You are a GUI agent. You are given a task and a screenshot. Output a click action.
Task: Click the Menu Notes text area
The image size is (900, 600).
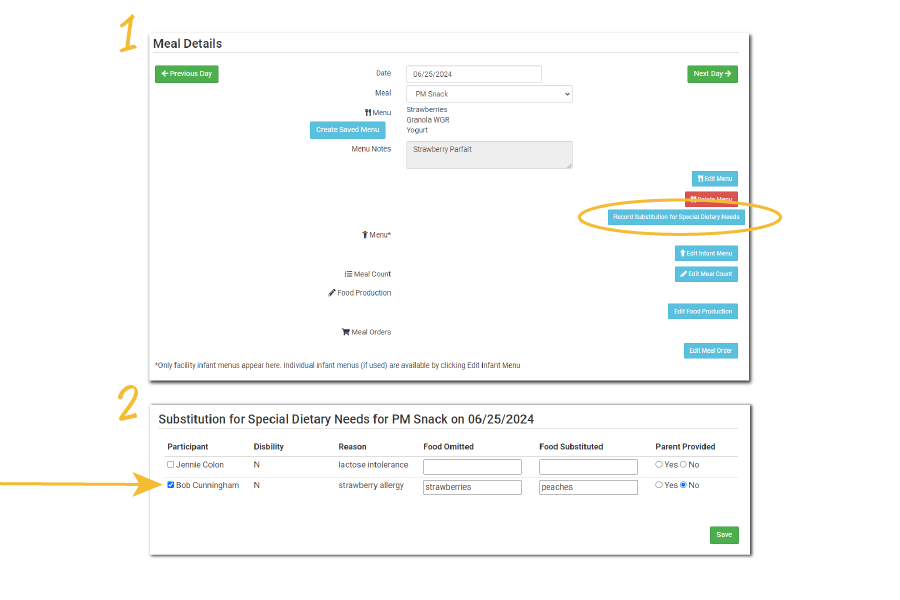(x=489, y=155)
